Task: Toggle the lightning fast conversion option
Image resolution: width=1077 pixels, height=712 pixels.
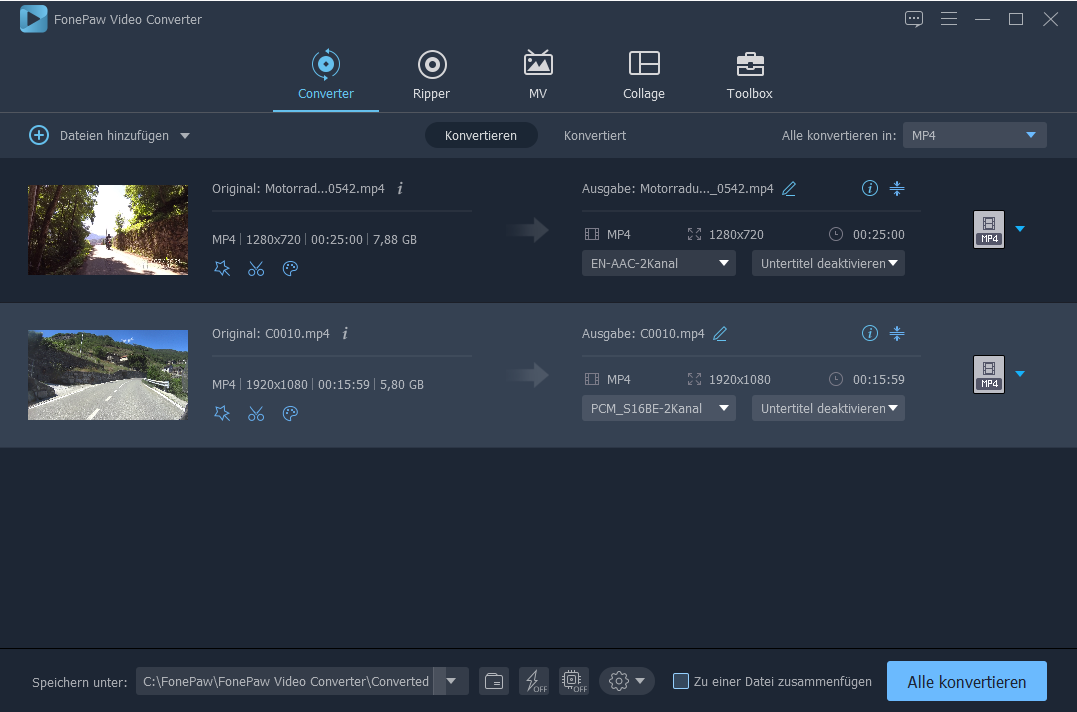Action: 533,681
